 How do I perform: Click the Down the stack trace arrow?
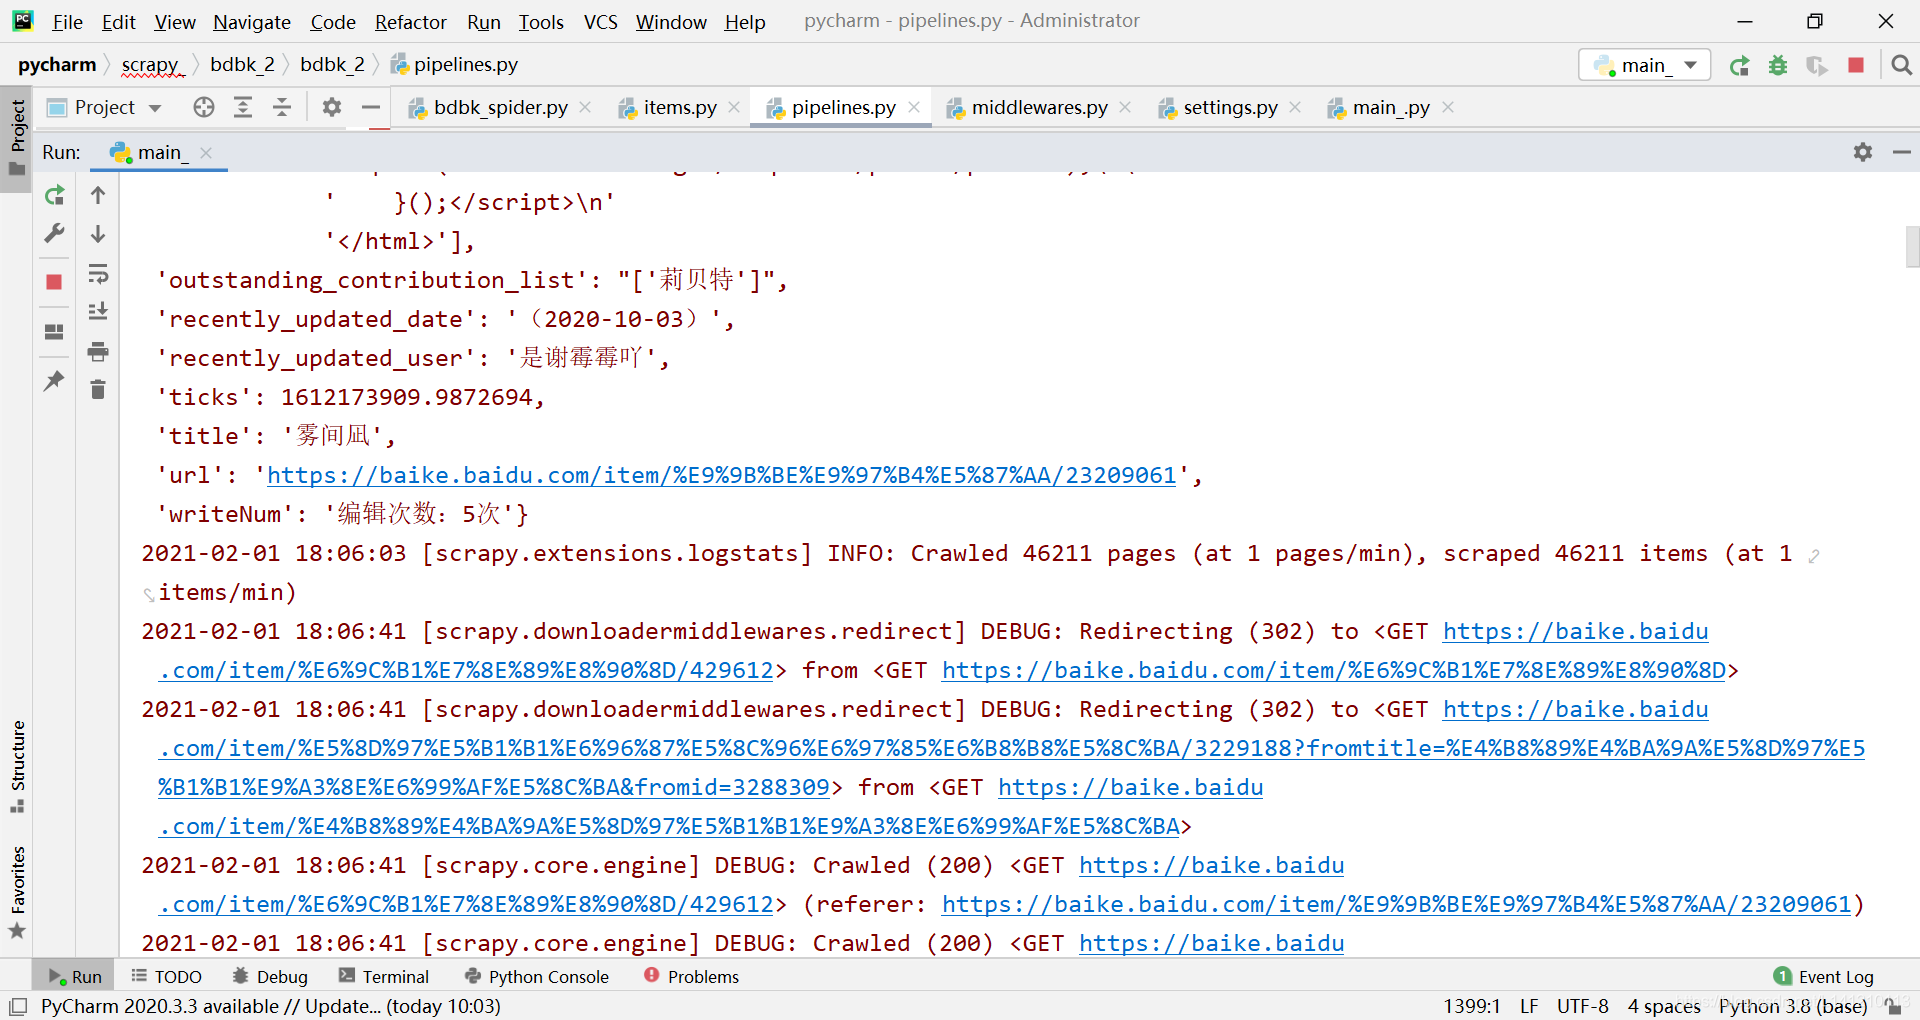pos(98,234)
